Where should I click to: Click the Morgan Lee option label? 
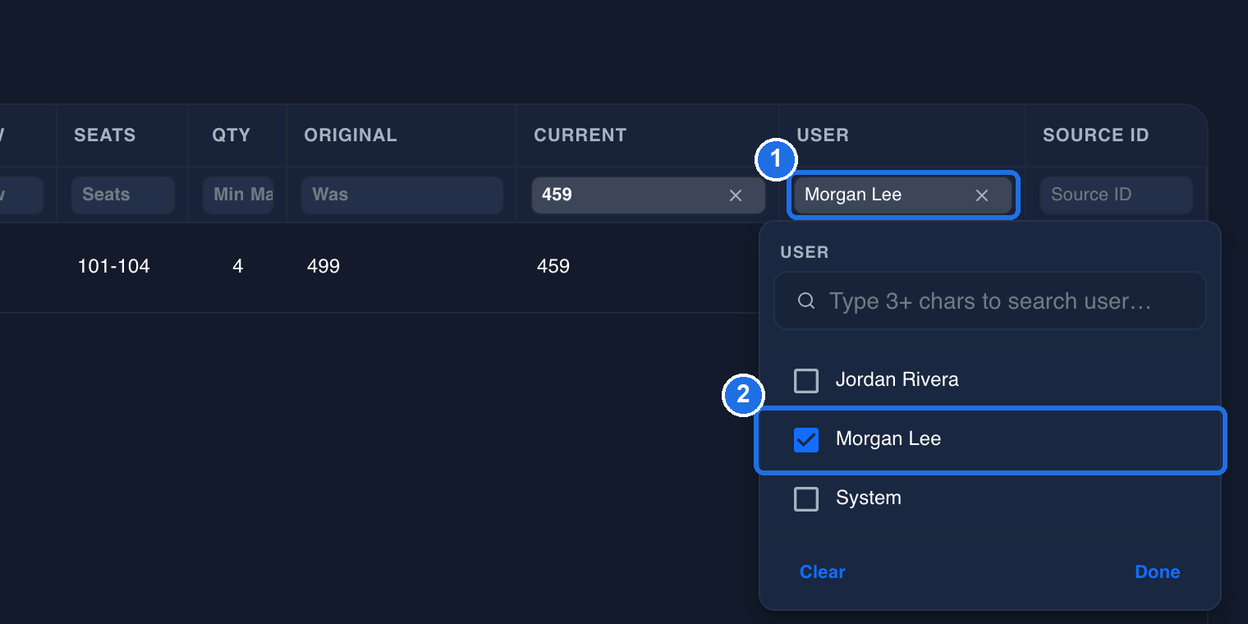(888, 439)
